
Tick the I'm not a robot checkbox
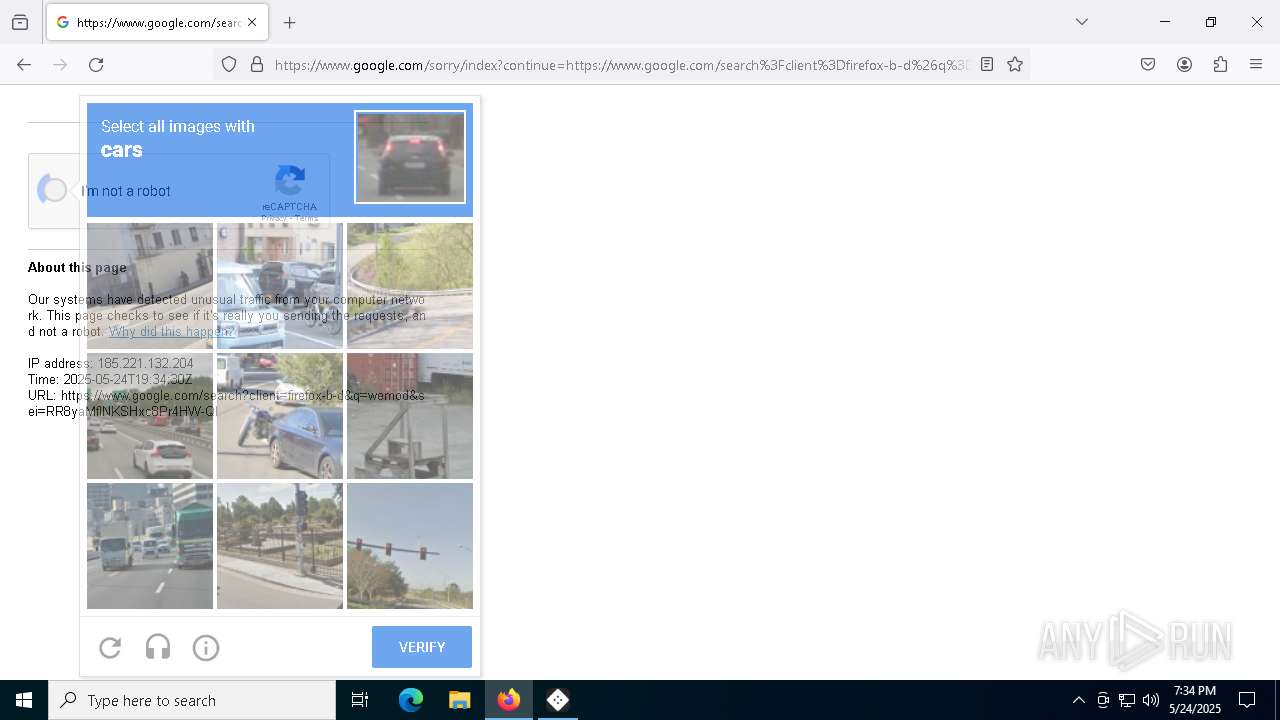click(x=53, y=190)
